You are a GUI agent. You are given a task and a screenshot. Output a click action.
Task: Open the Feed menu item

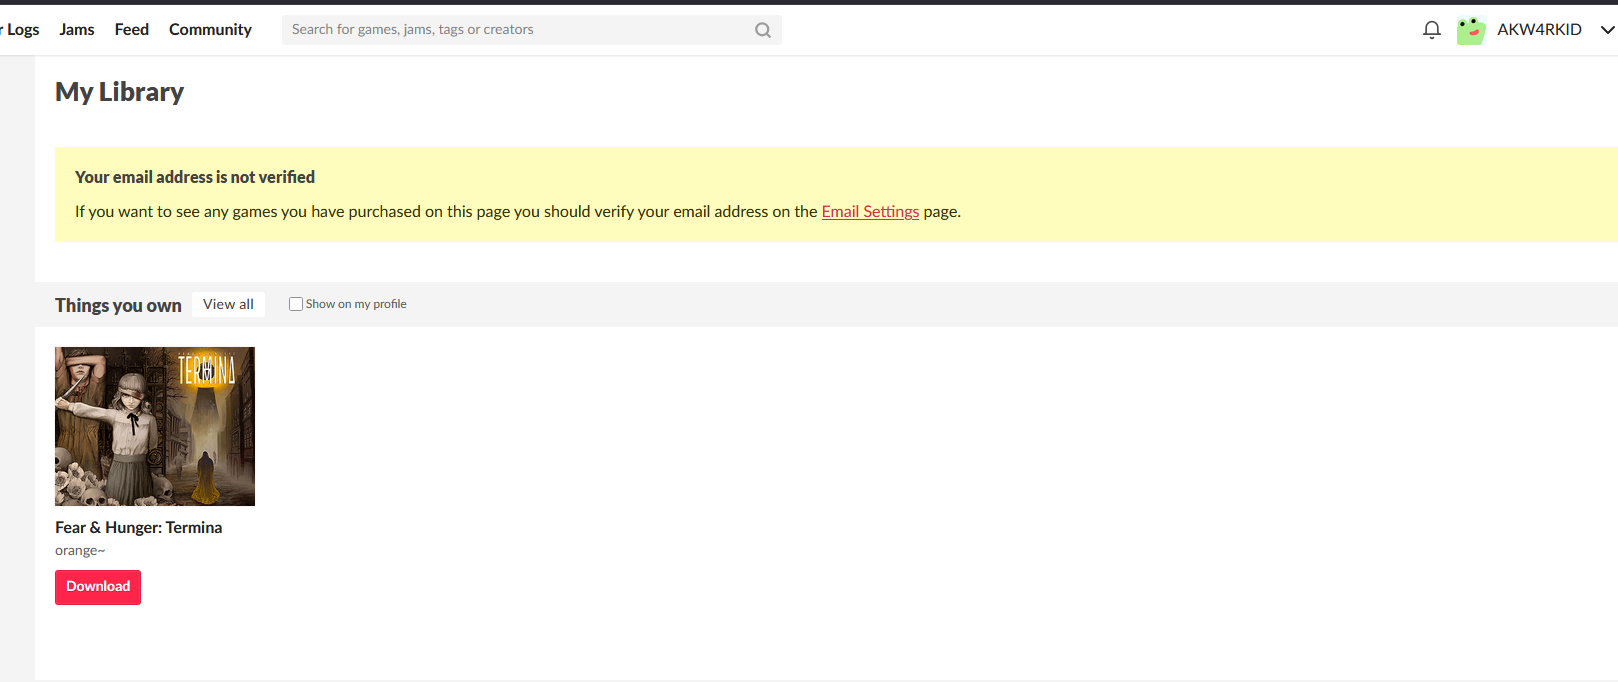(132, 30)
